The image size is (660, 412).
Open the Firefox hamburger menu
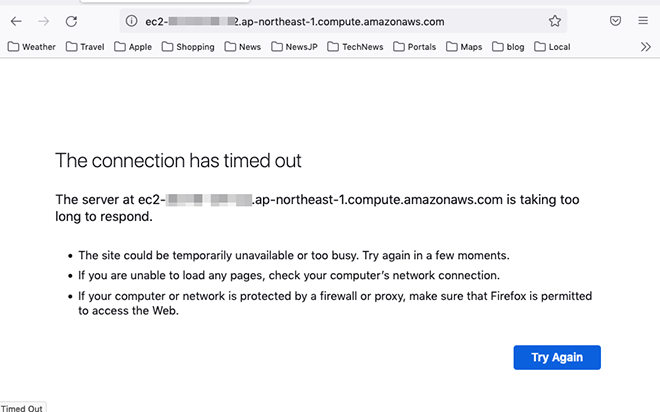coord(643,21)
